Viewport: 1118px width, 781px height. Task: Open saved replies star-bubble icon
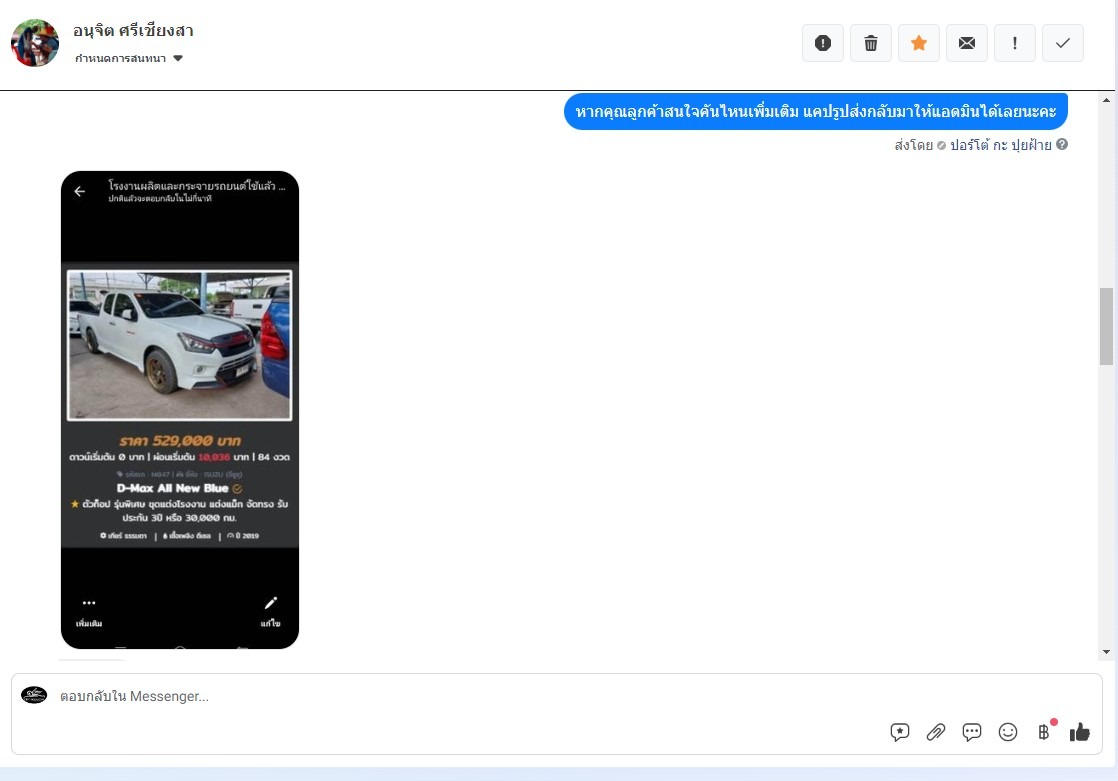(900, 732)
